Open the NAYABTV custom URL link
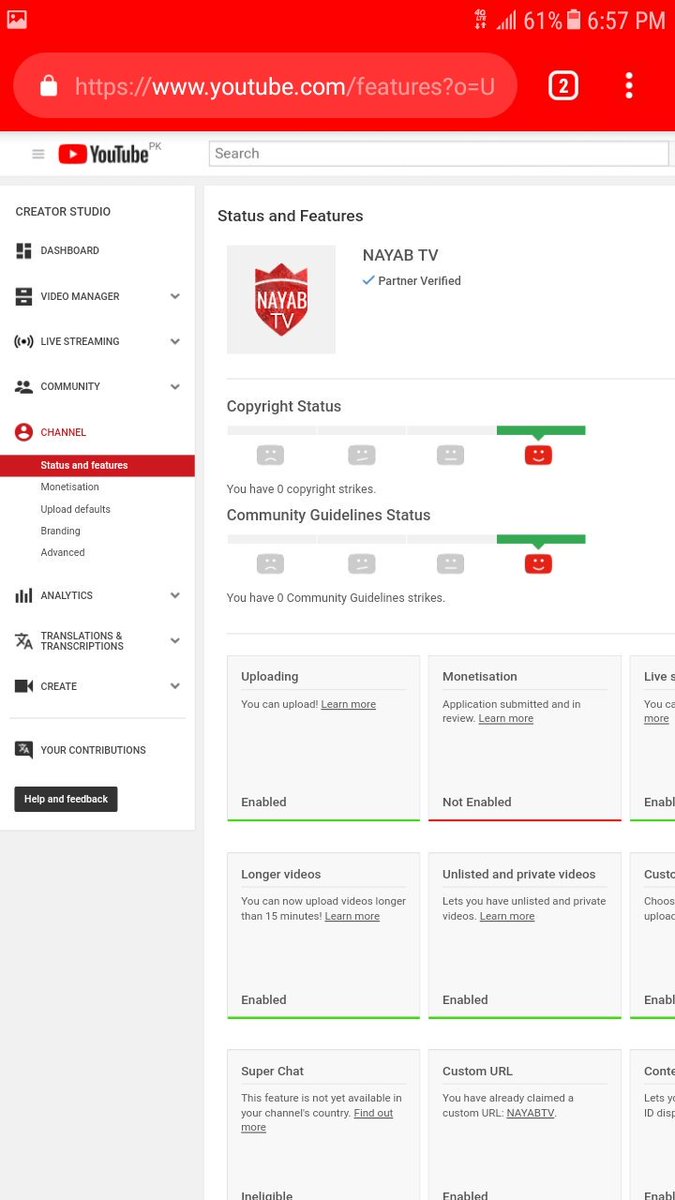 tap(530, 1113)
